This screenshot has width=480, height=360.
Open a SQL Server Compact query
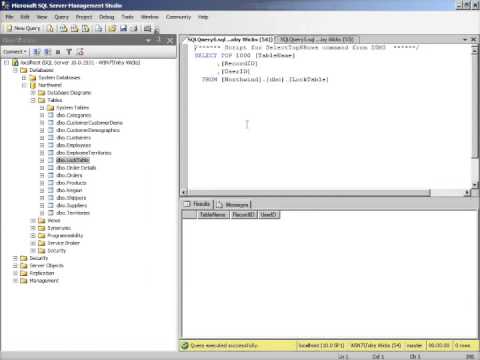click(x=99, y=28)
